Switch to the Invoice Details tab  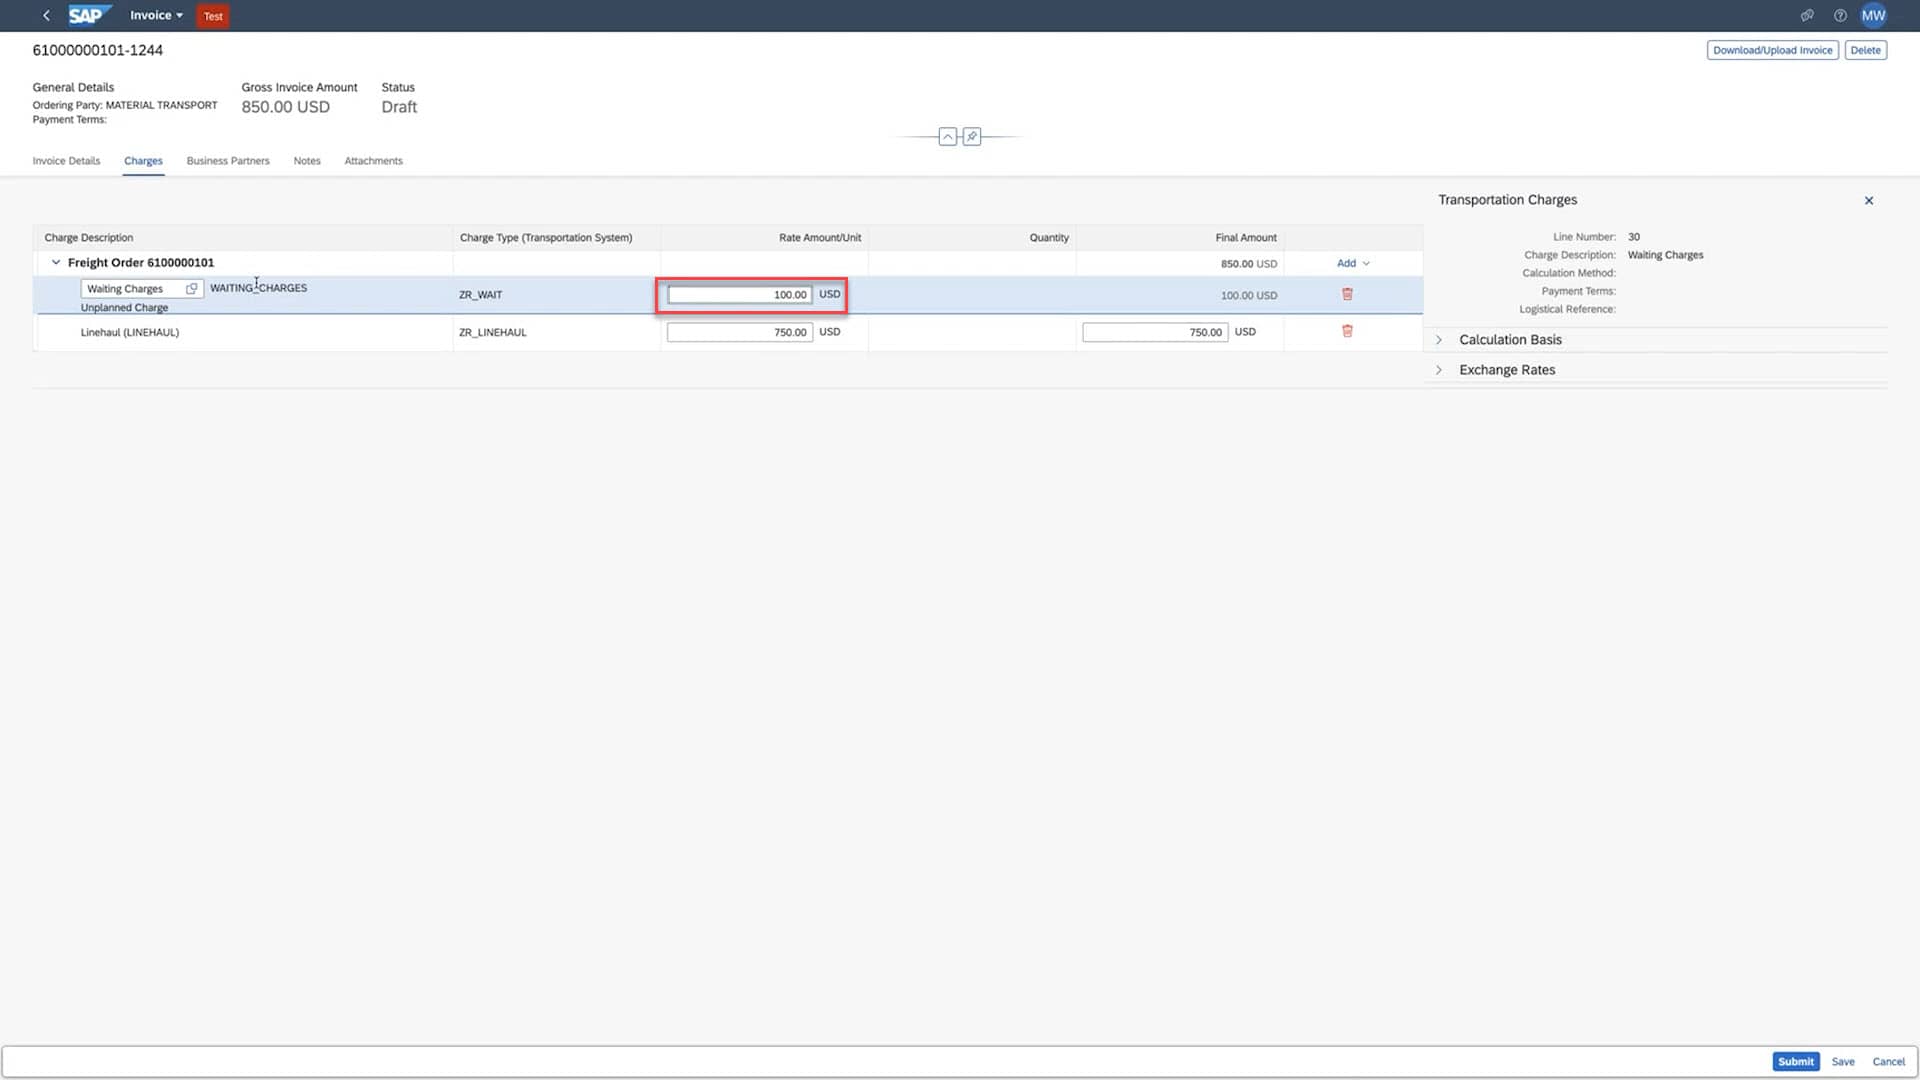[66, 161]
